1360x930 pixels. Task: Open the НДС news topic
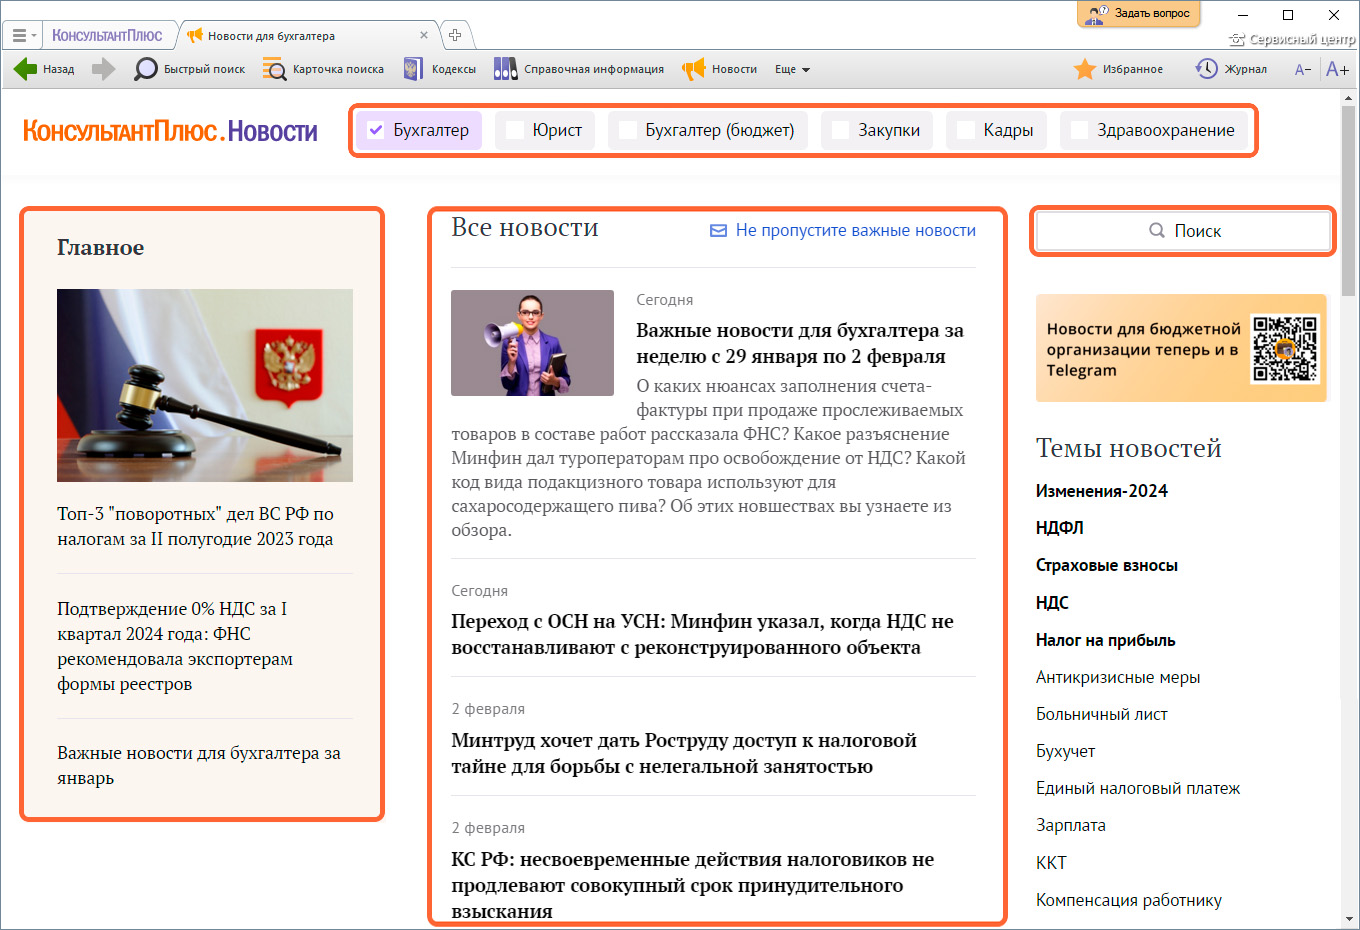tap(1052, 603)
